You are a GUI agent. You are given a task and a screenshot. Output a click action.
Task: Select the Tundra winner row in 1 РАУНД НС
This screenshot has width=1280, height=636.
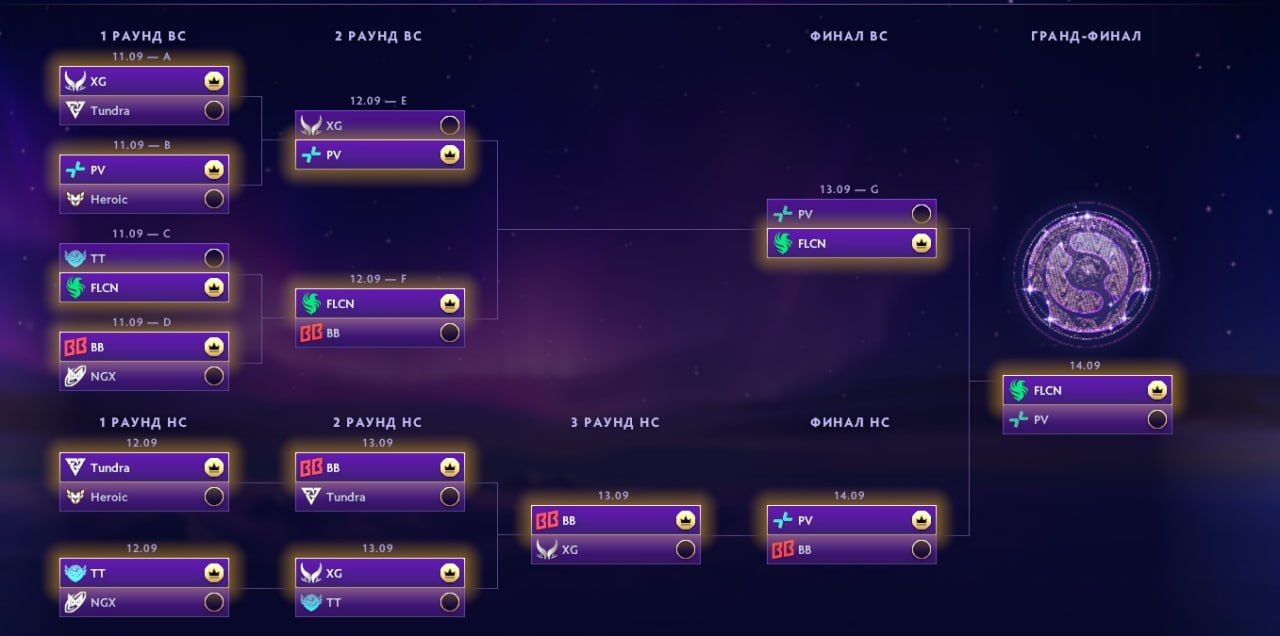point(144,467)
